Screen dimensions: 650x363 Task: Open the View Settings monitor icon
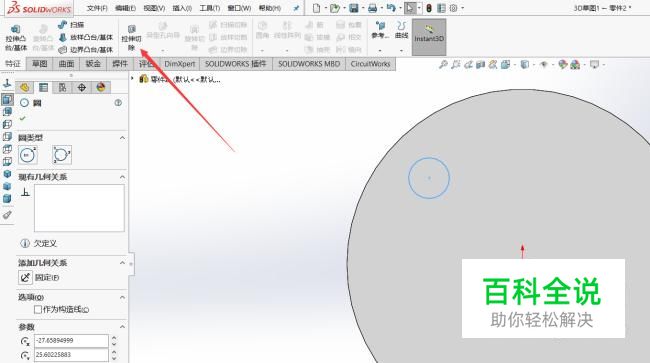pyautogui.click(x=594, y=65)
